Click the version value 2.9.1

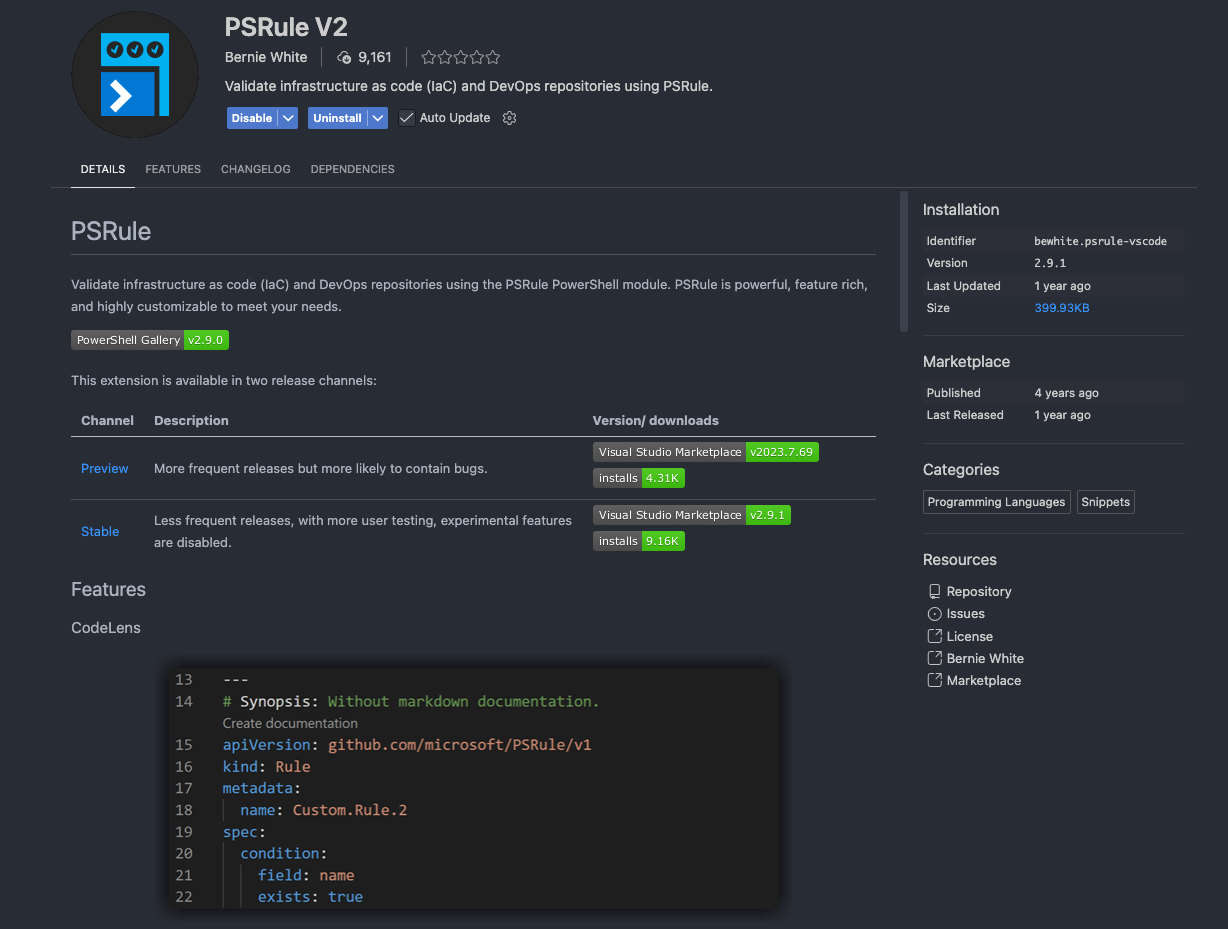(1049, 263)
